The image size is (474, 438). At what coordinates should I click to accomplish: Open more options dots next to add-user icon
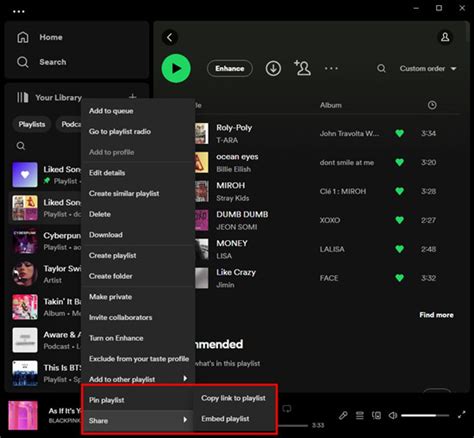331,68
